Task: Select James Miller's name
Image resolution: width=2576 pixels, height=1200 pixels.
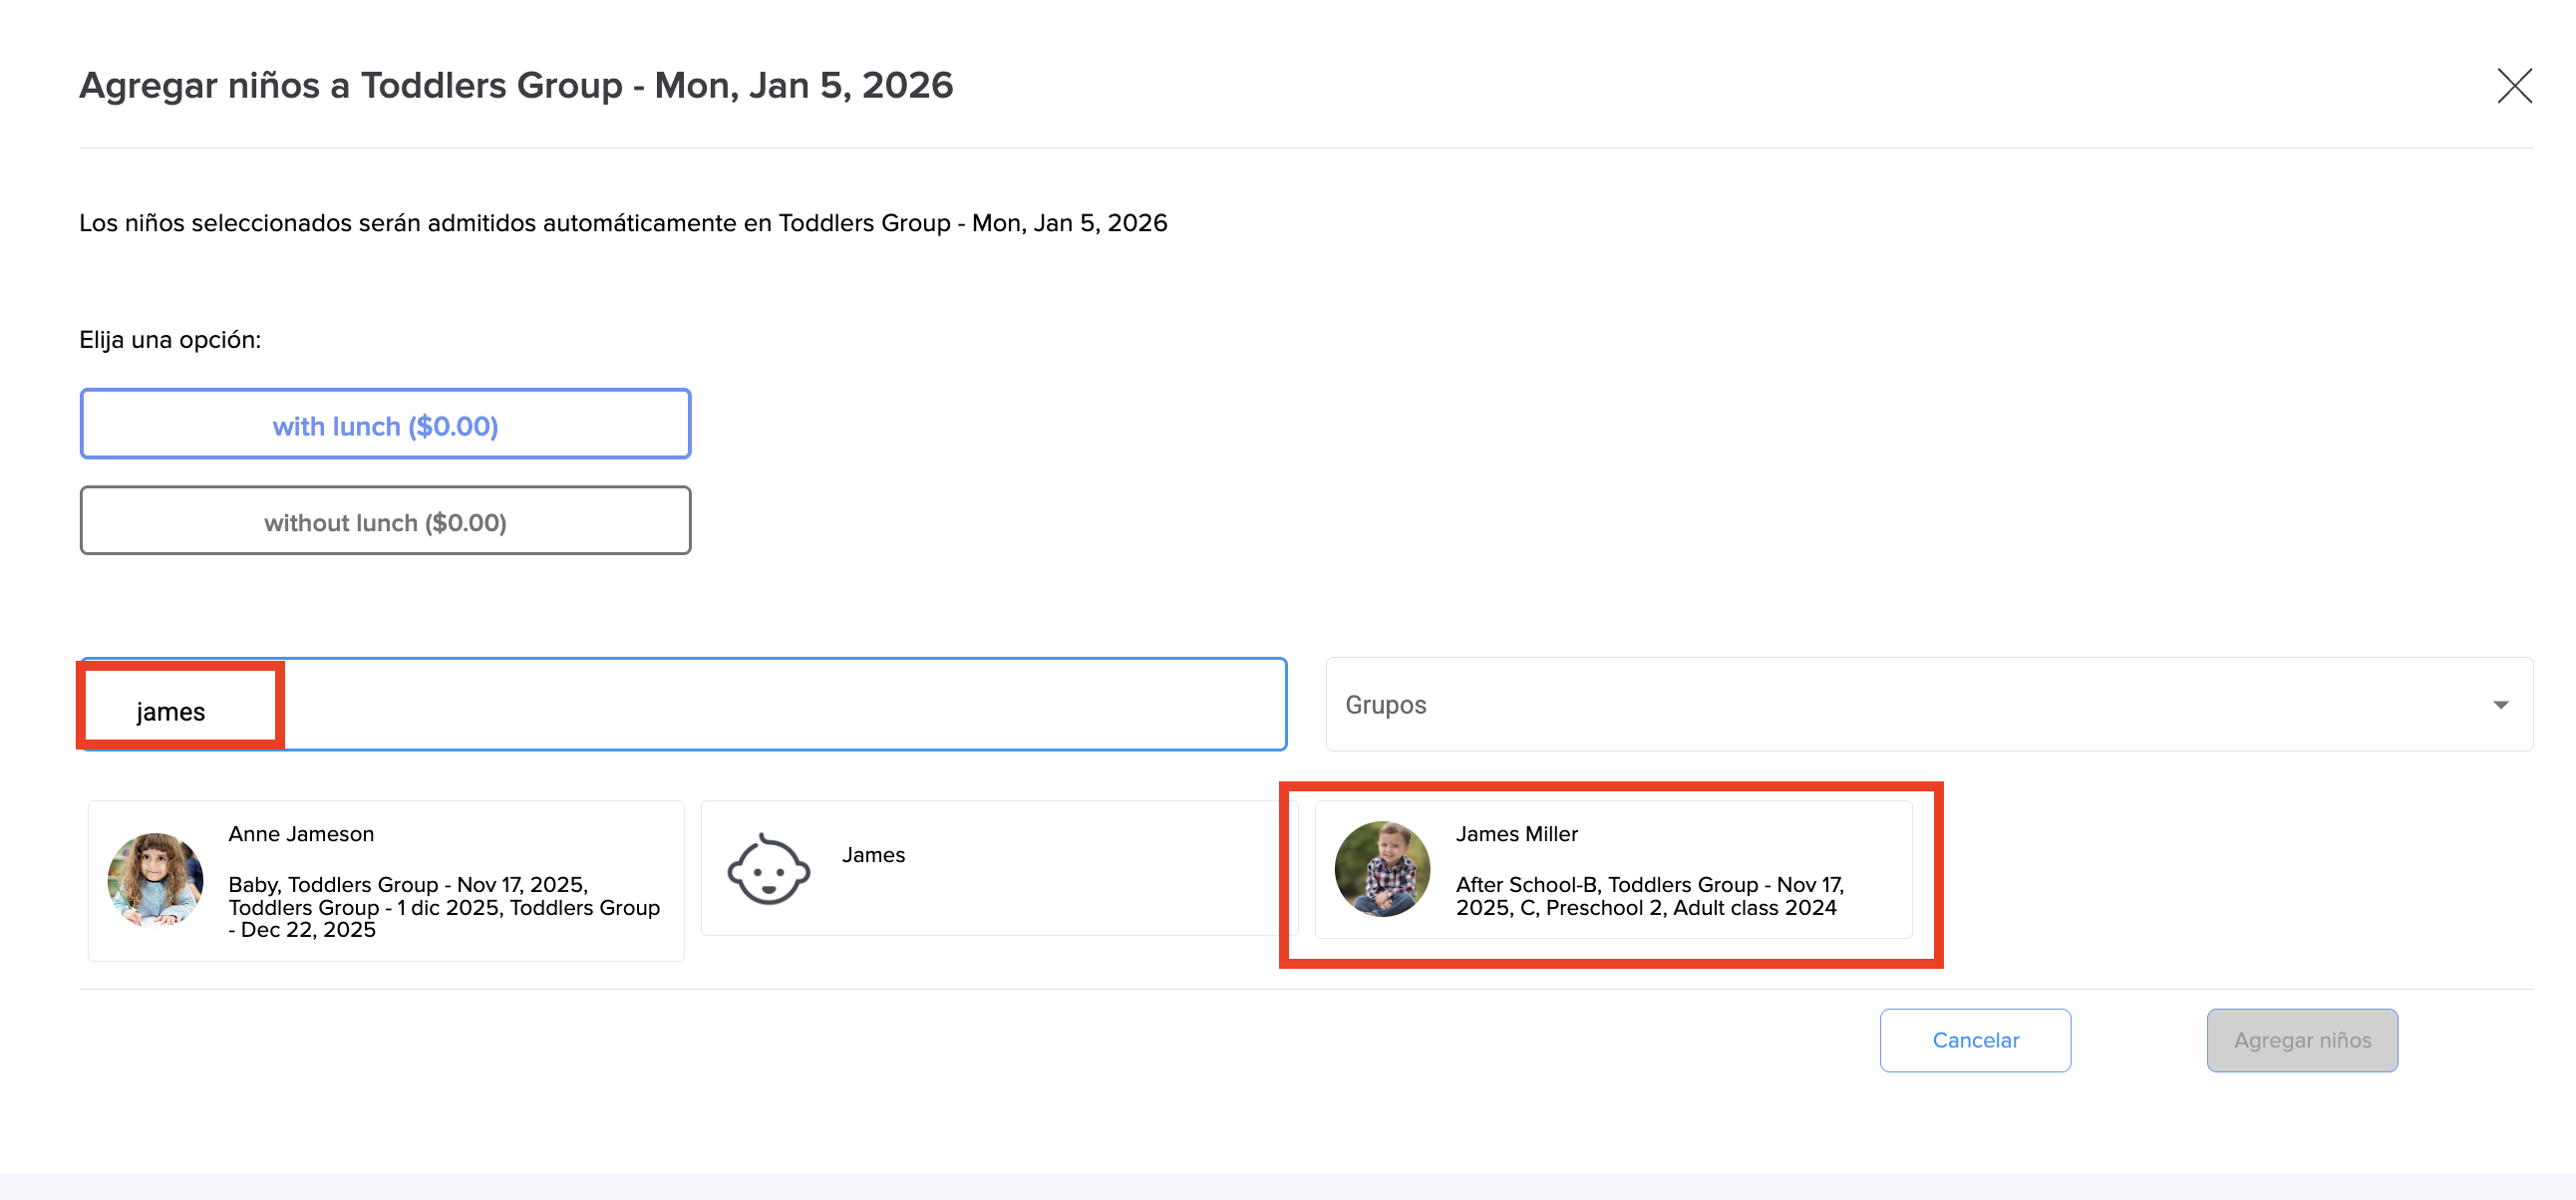Action: coord(1516,834)
